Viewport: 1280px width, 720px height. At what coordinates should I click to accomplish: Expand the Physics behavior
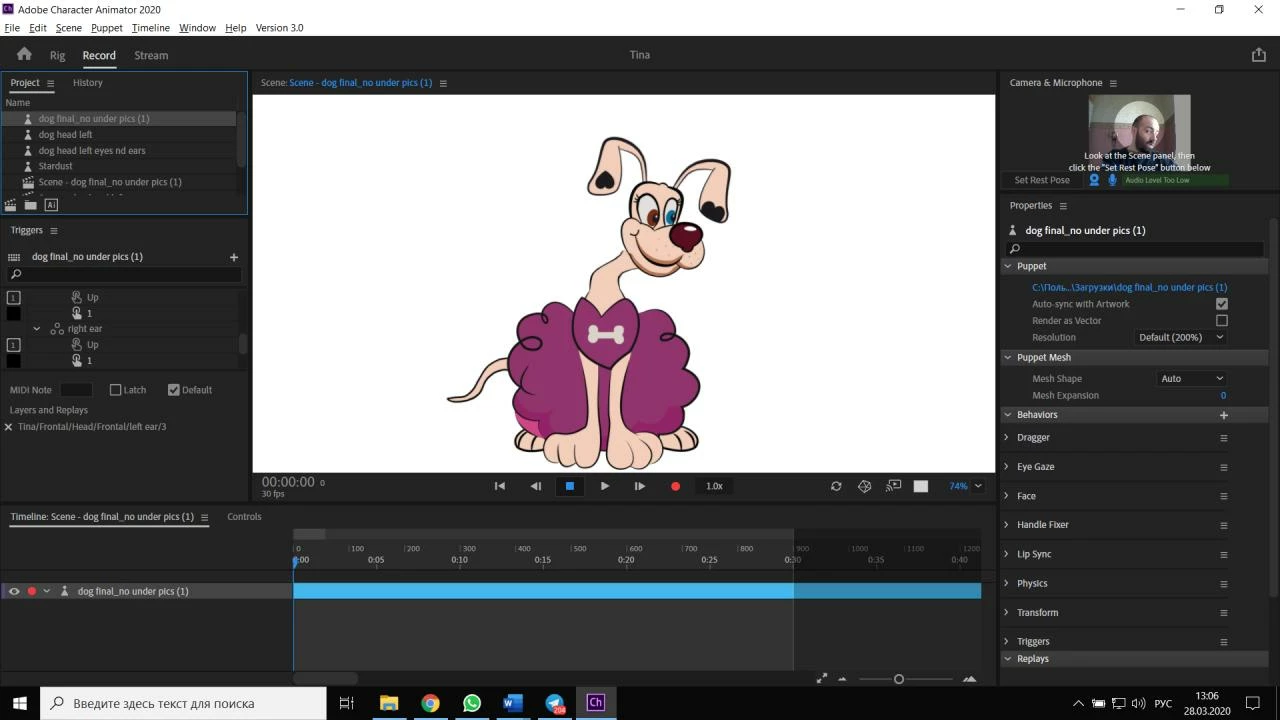pos(1007,584)
